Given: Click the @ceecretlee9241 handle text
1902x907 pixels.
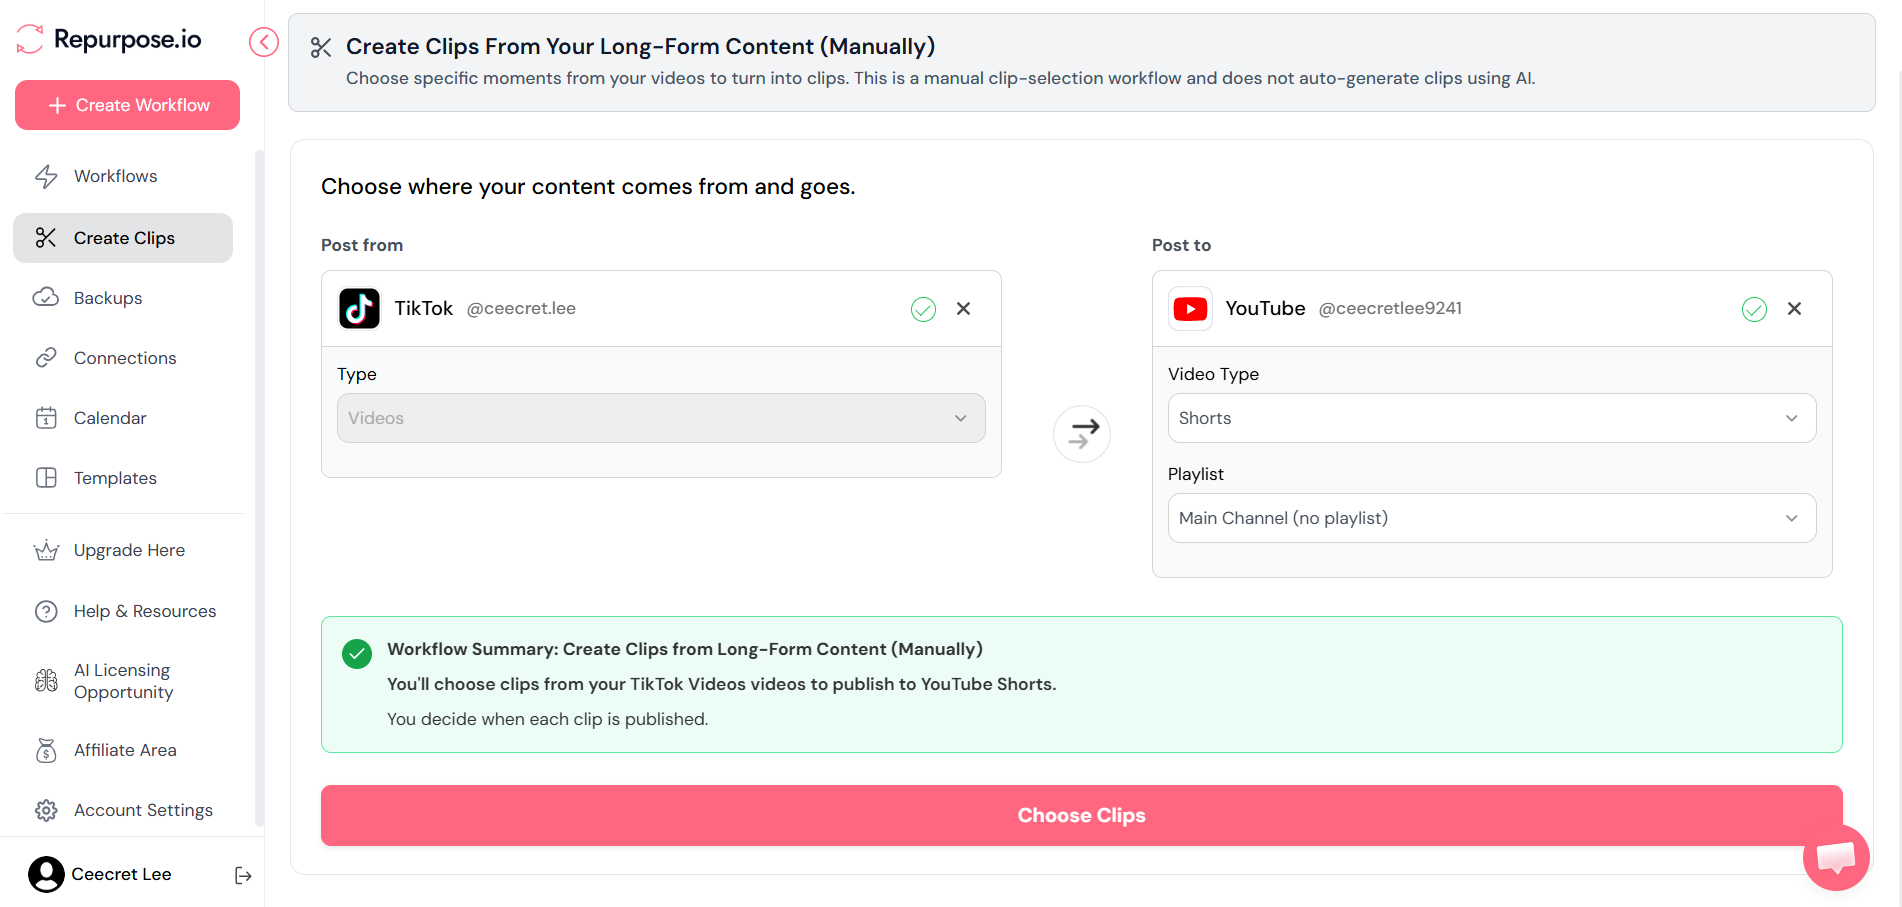Looking at the screenshot, I should [1390, 308].
